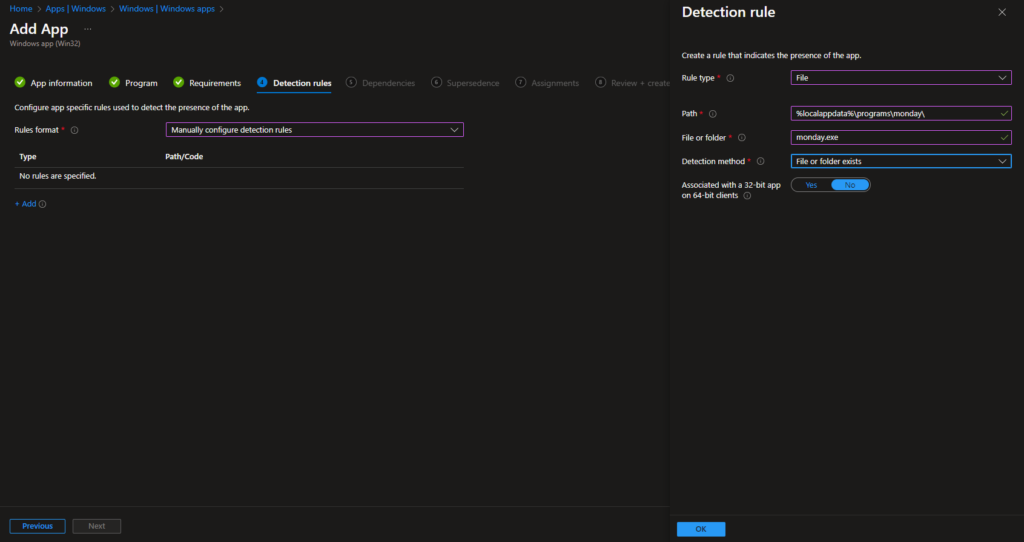
Task: Click the 'Create a rule that indicates' description text
Action: coord(771,56)
